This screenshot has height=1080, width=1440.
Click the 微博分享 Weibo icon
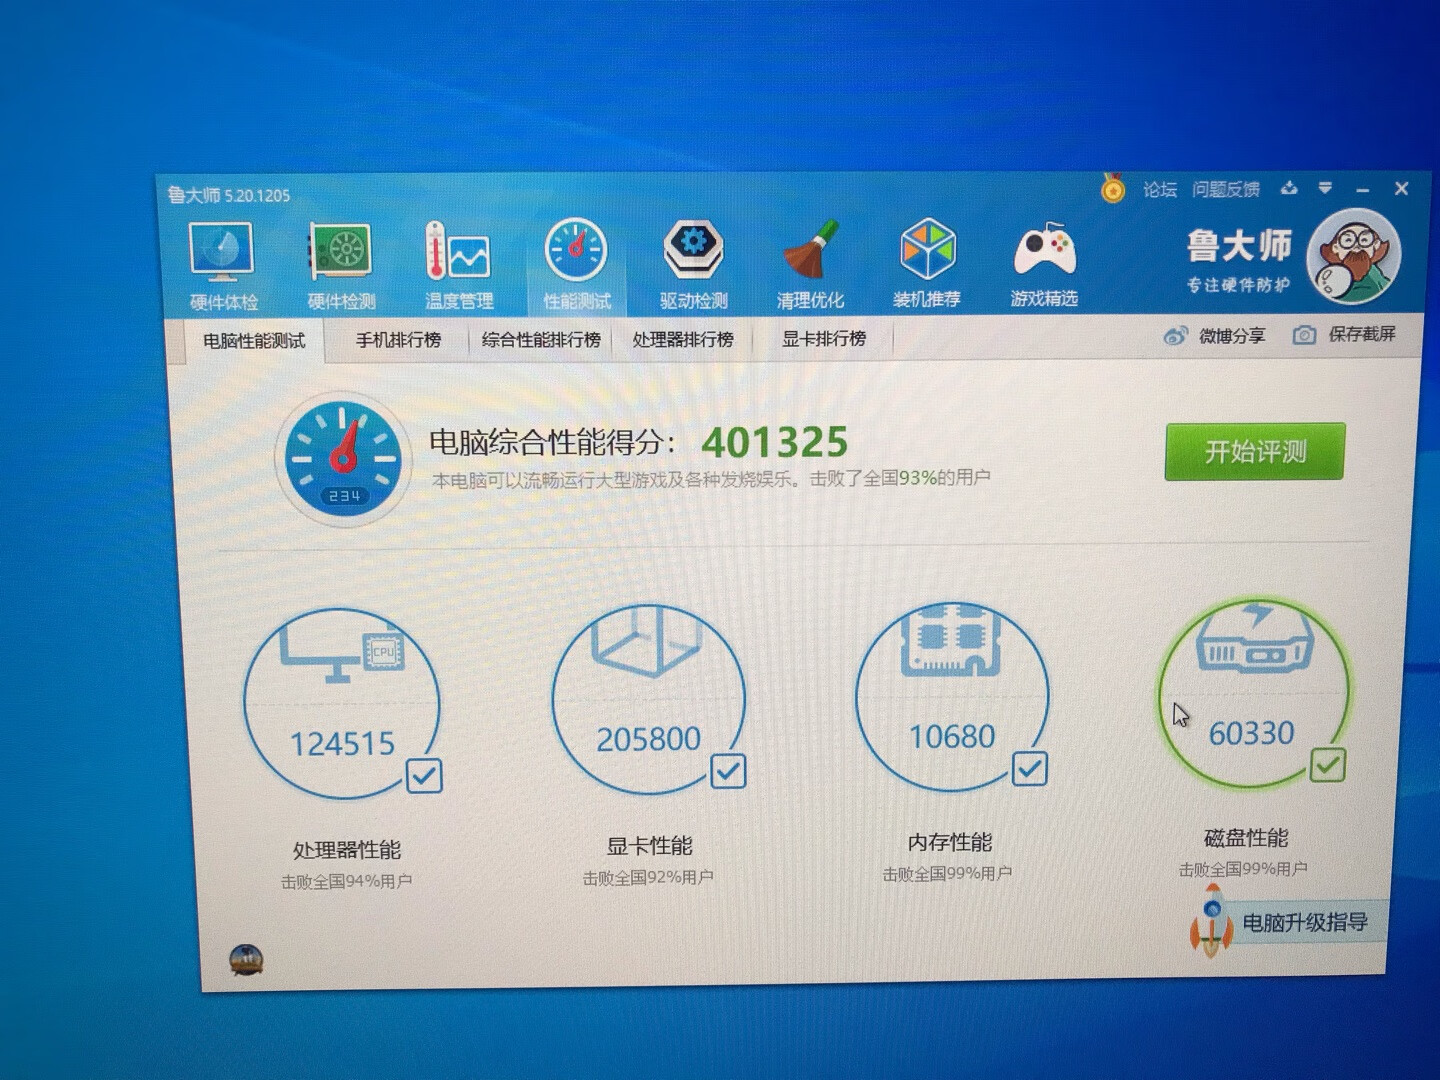tap(1176, 335)
